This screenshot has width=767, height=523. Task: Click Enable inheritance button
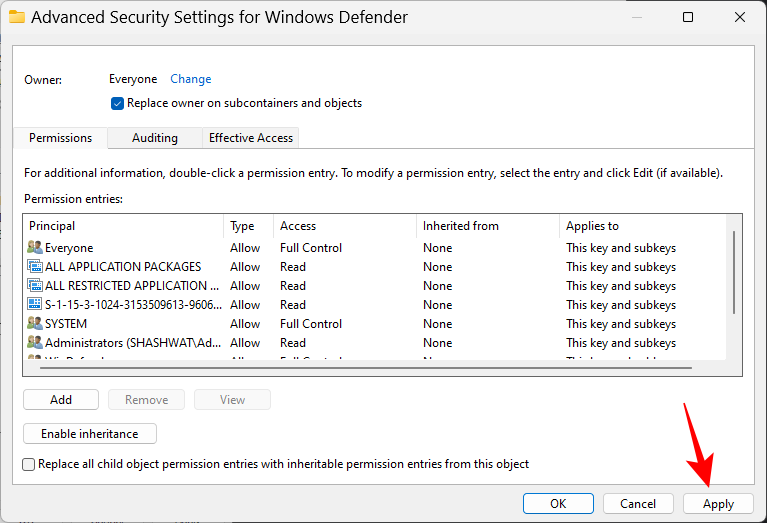coord(90,434)
